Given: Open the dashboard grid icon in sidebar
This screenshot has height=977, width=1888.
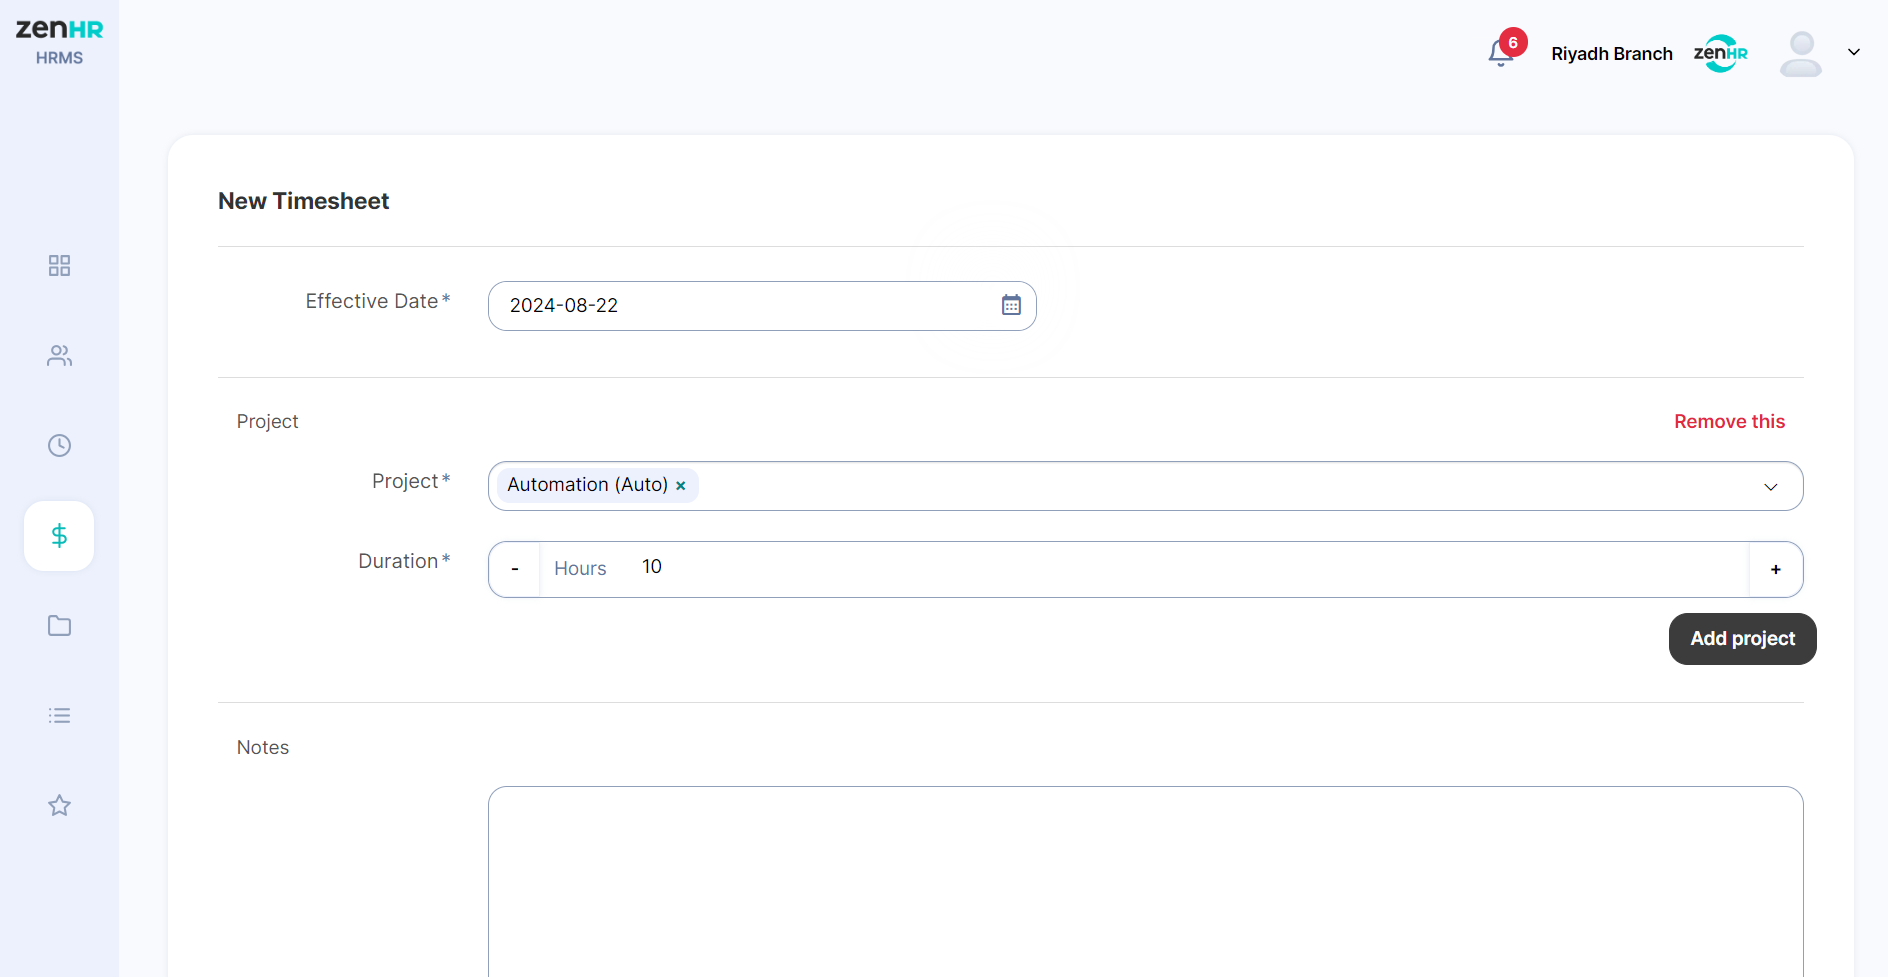Looking at the screenshot, I should [x=59, y=265].
